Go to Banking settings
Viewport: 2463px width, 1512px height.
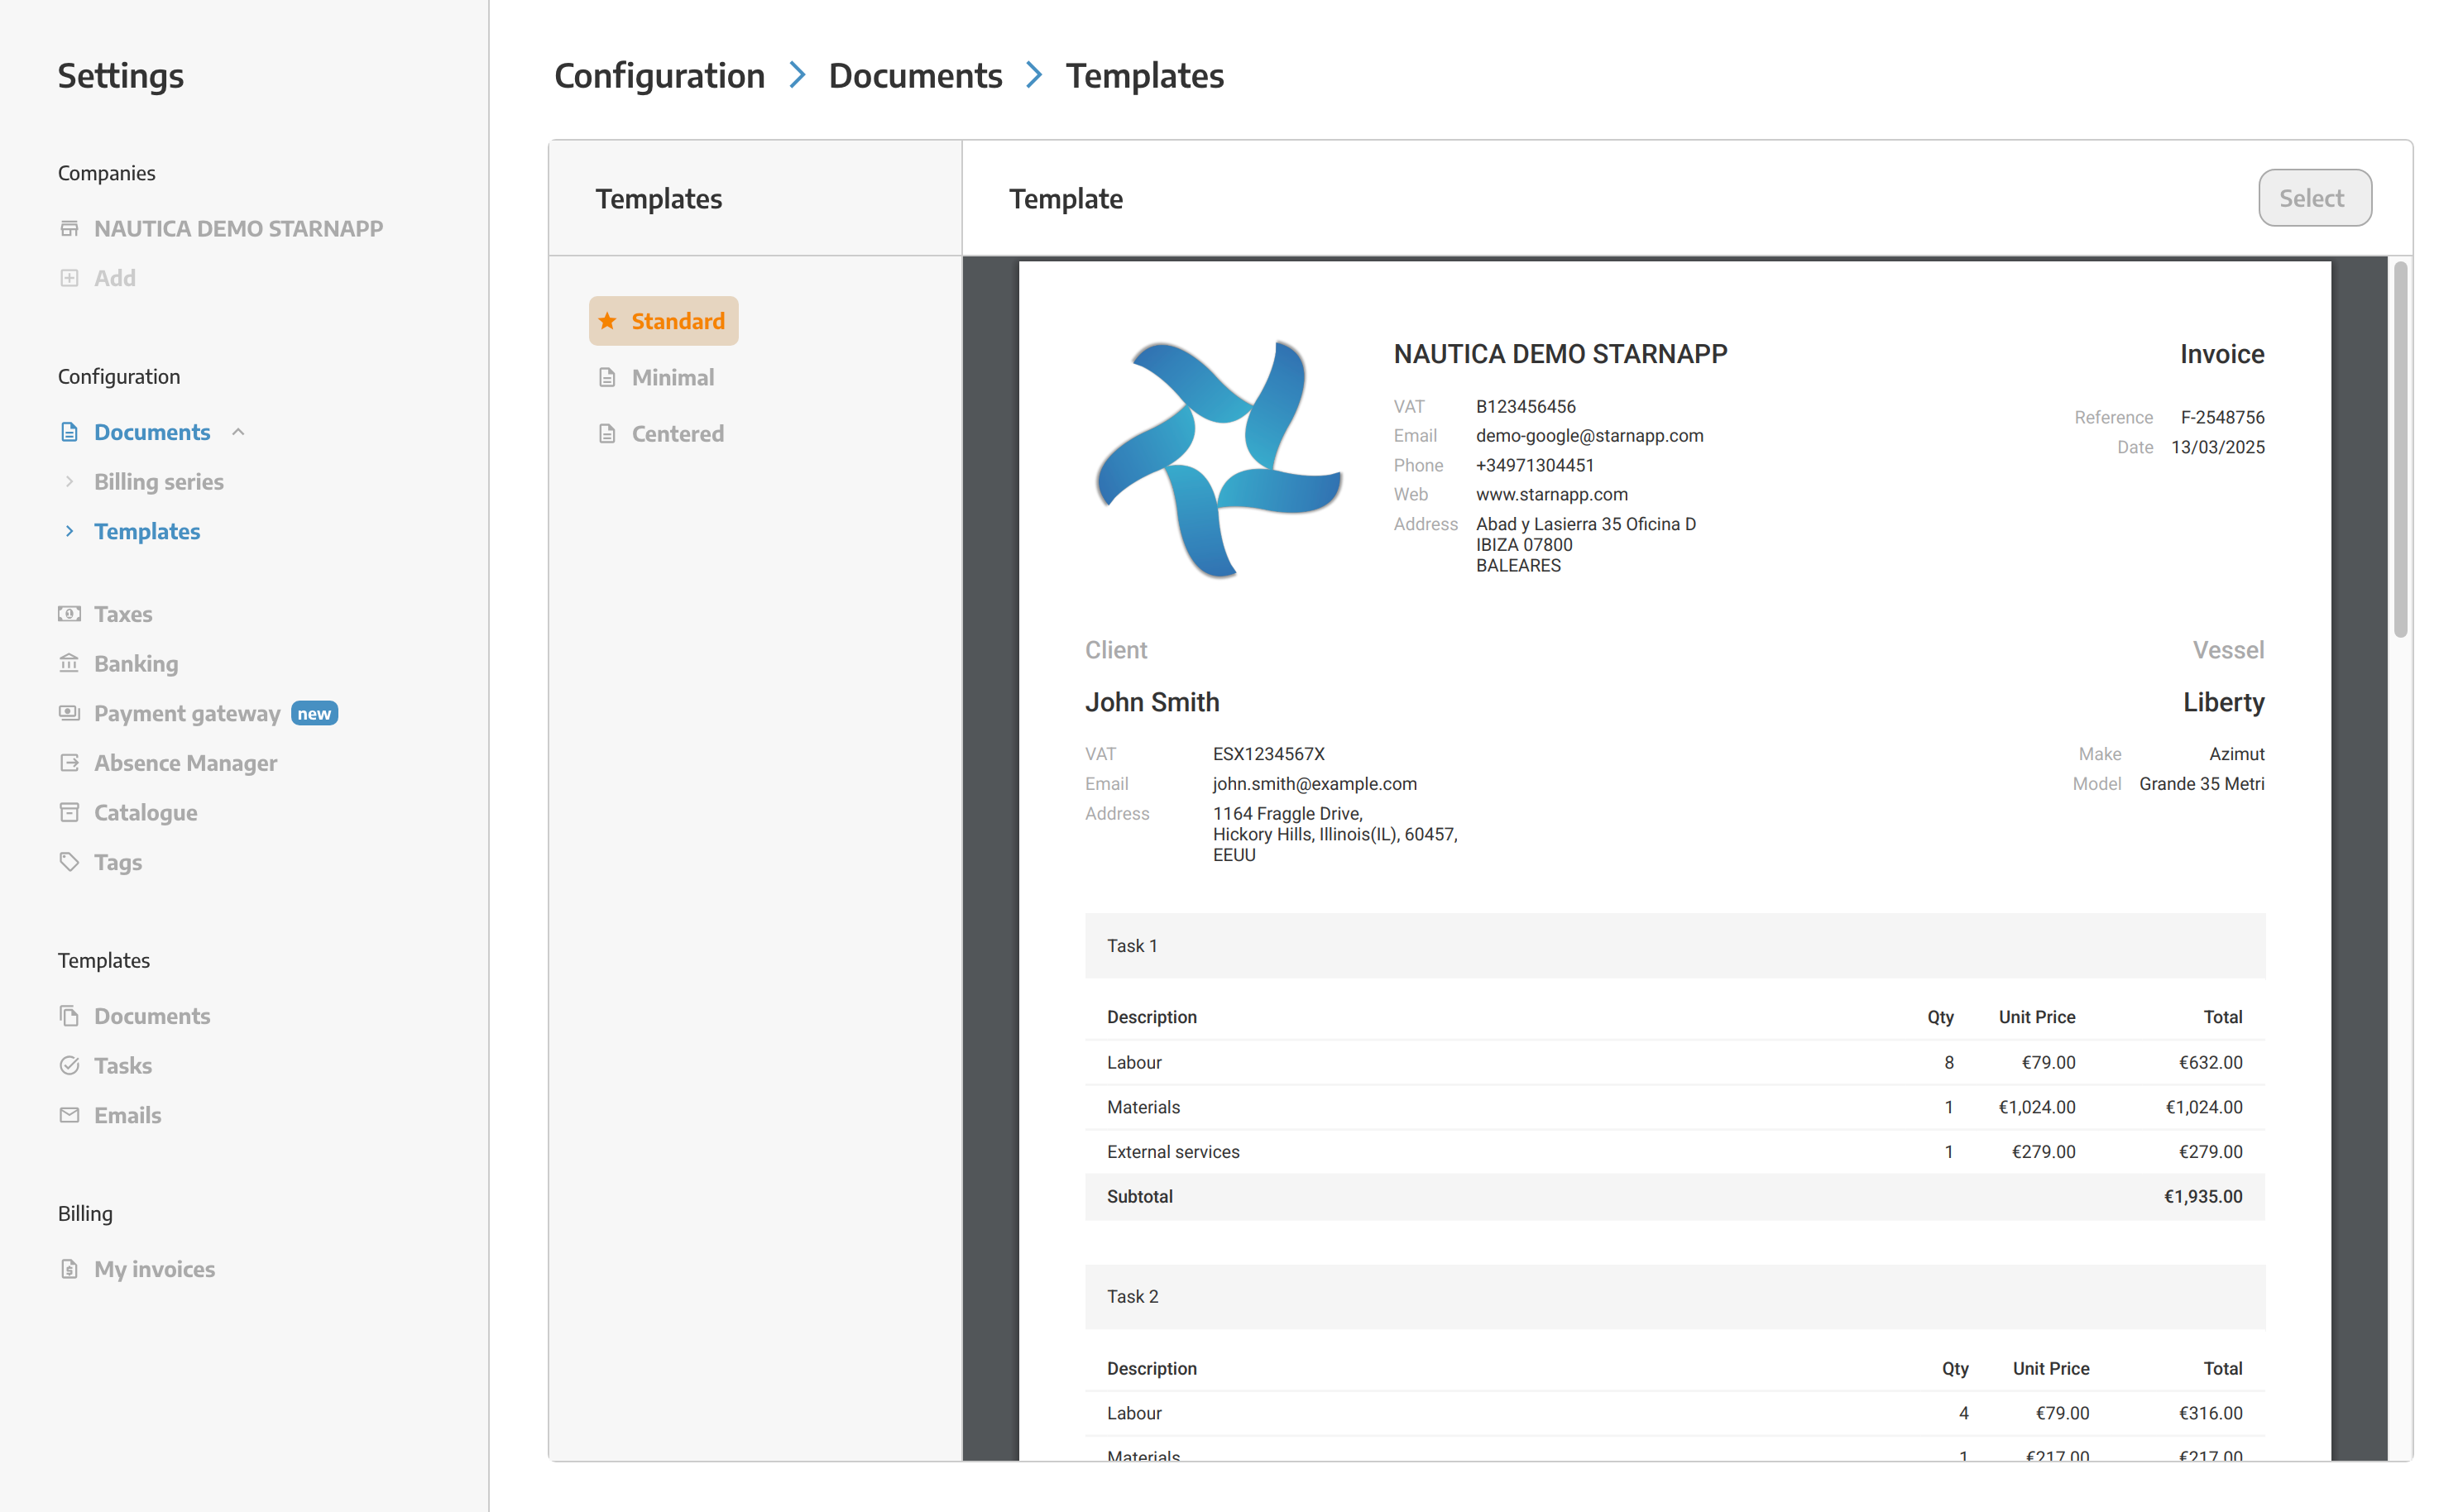136,664
